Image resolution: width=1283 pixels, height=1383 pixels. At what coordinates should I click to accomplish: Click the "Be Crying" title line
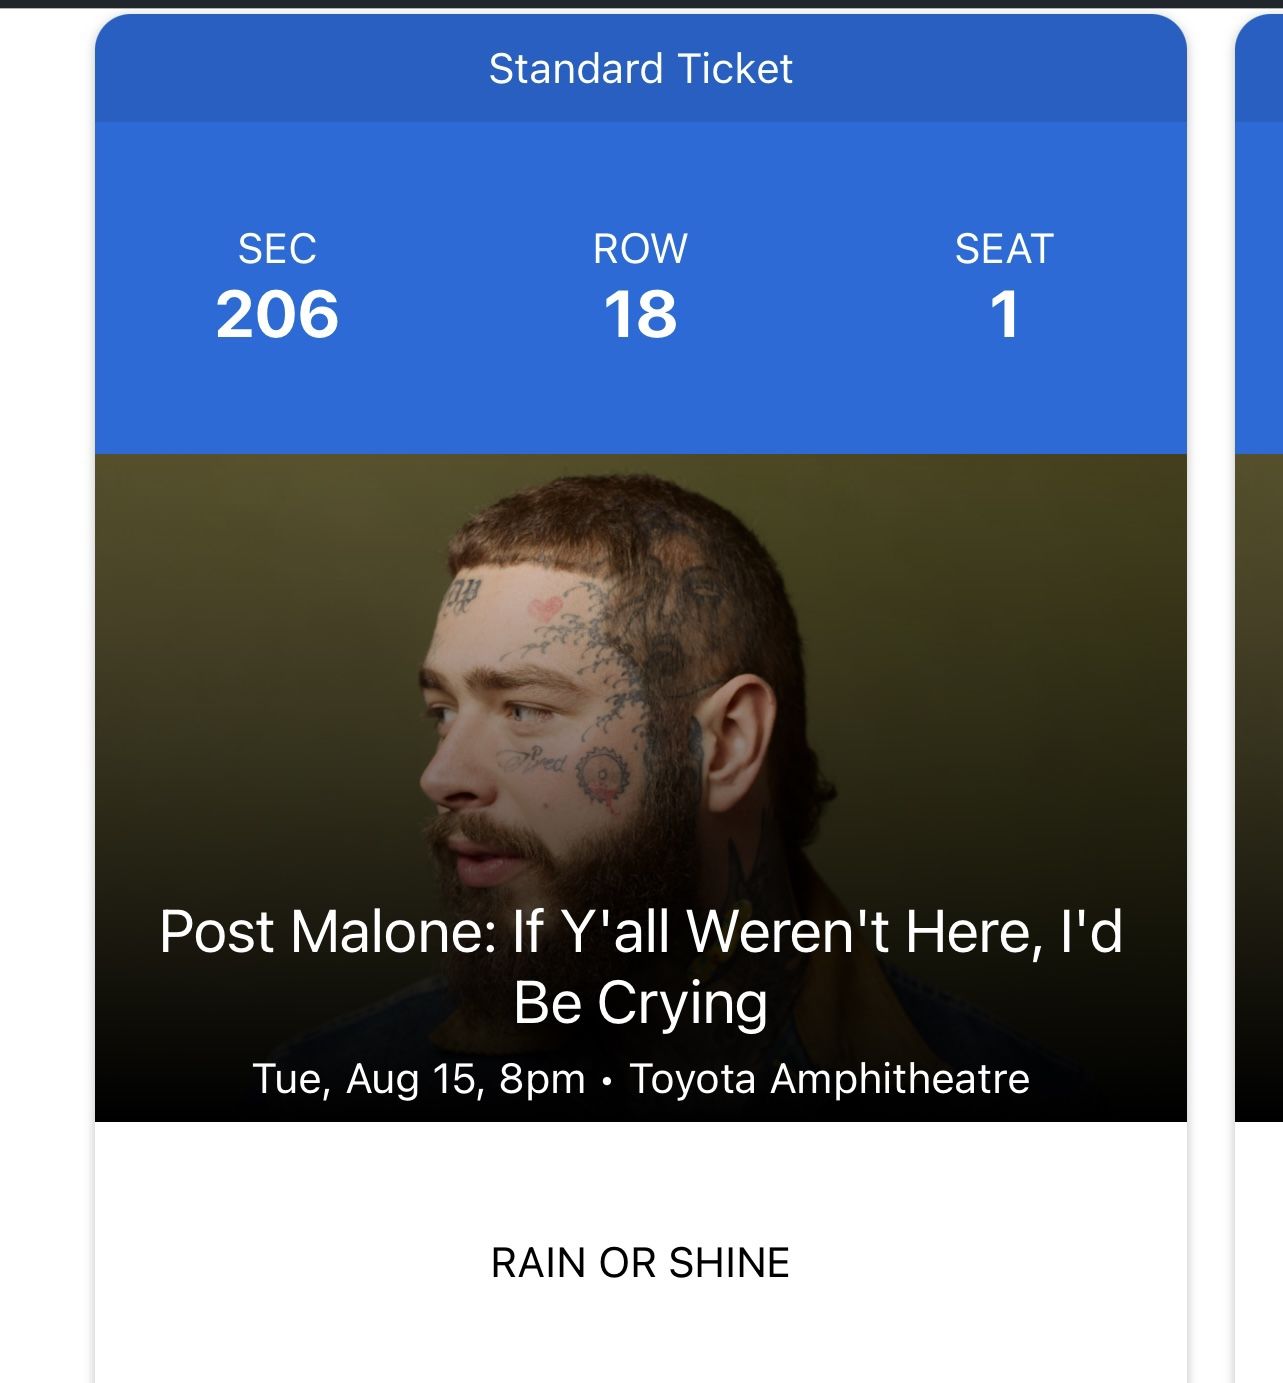click(x=640, y=1003)
